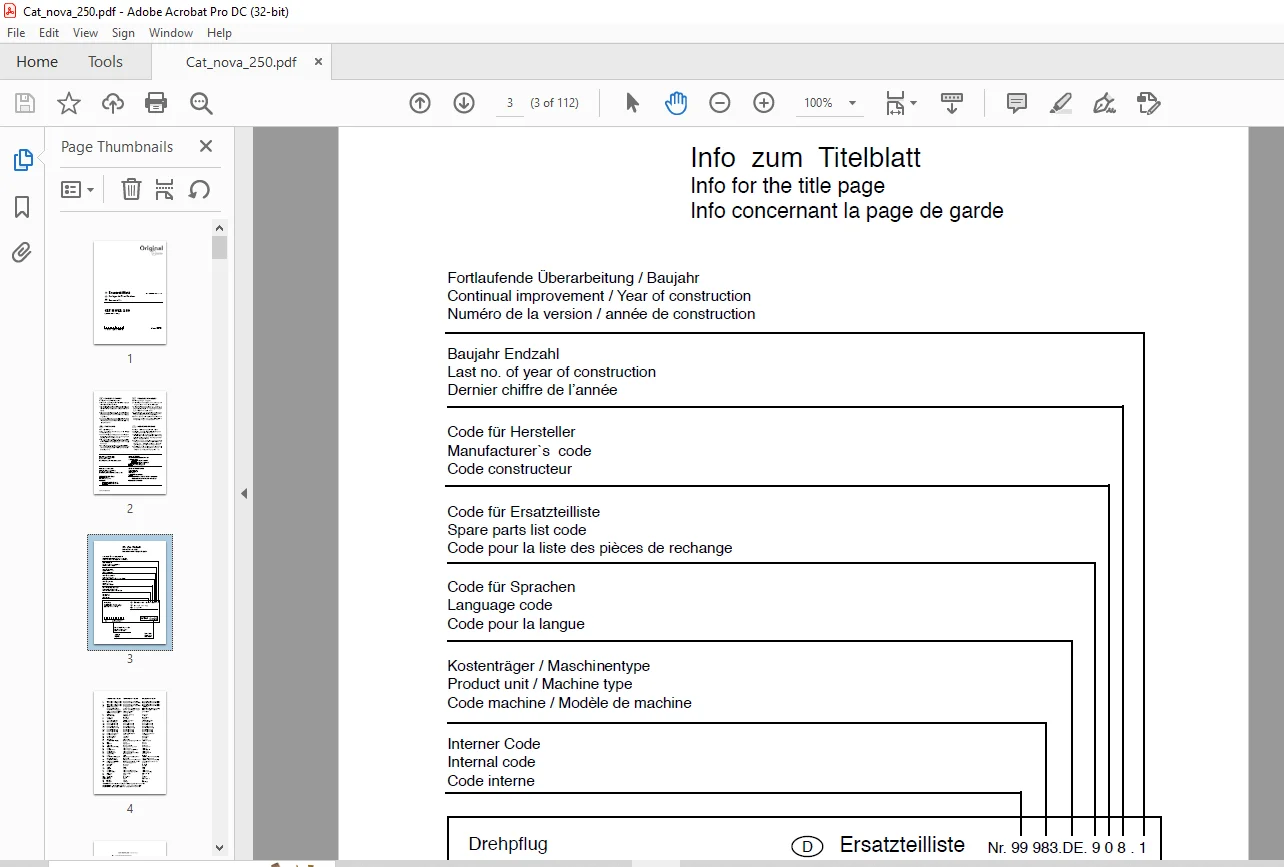Screen dimensions: 1284x867
Task: Select the arrow selection tool
Action: coord(632,103)
